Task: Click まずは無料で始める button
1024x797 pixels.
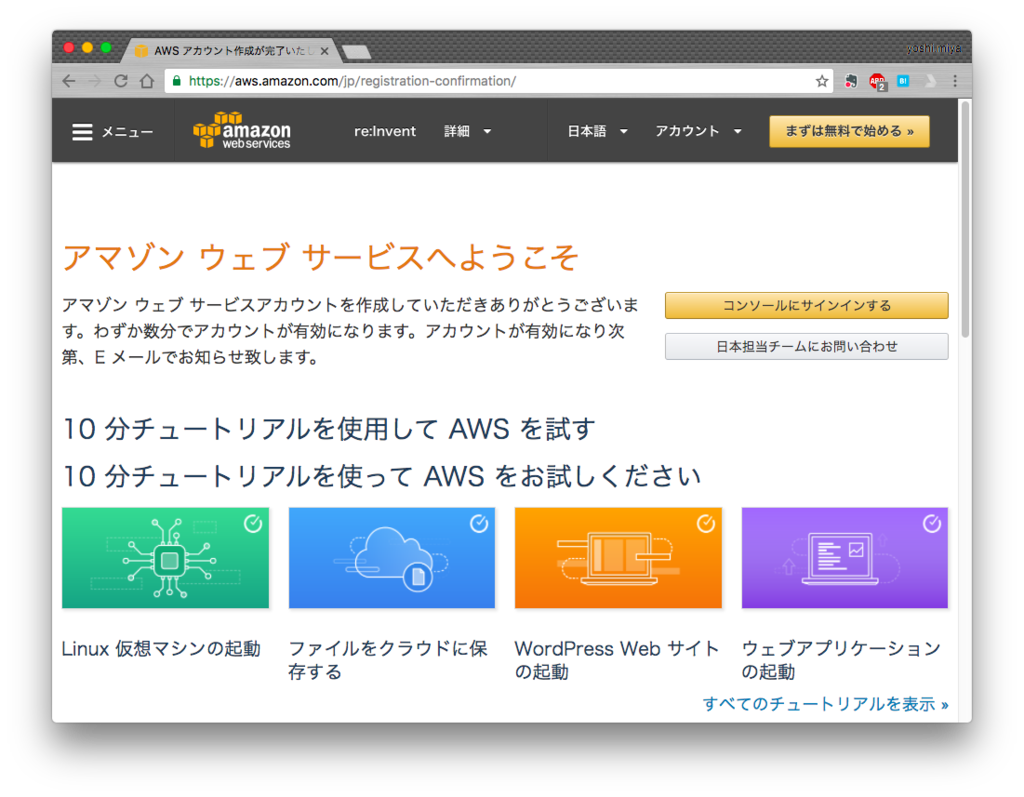Action: [849, 131]
